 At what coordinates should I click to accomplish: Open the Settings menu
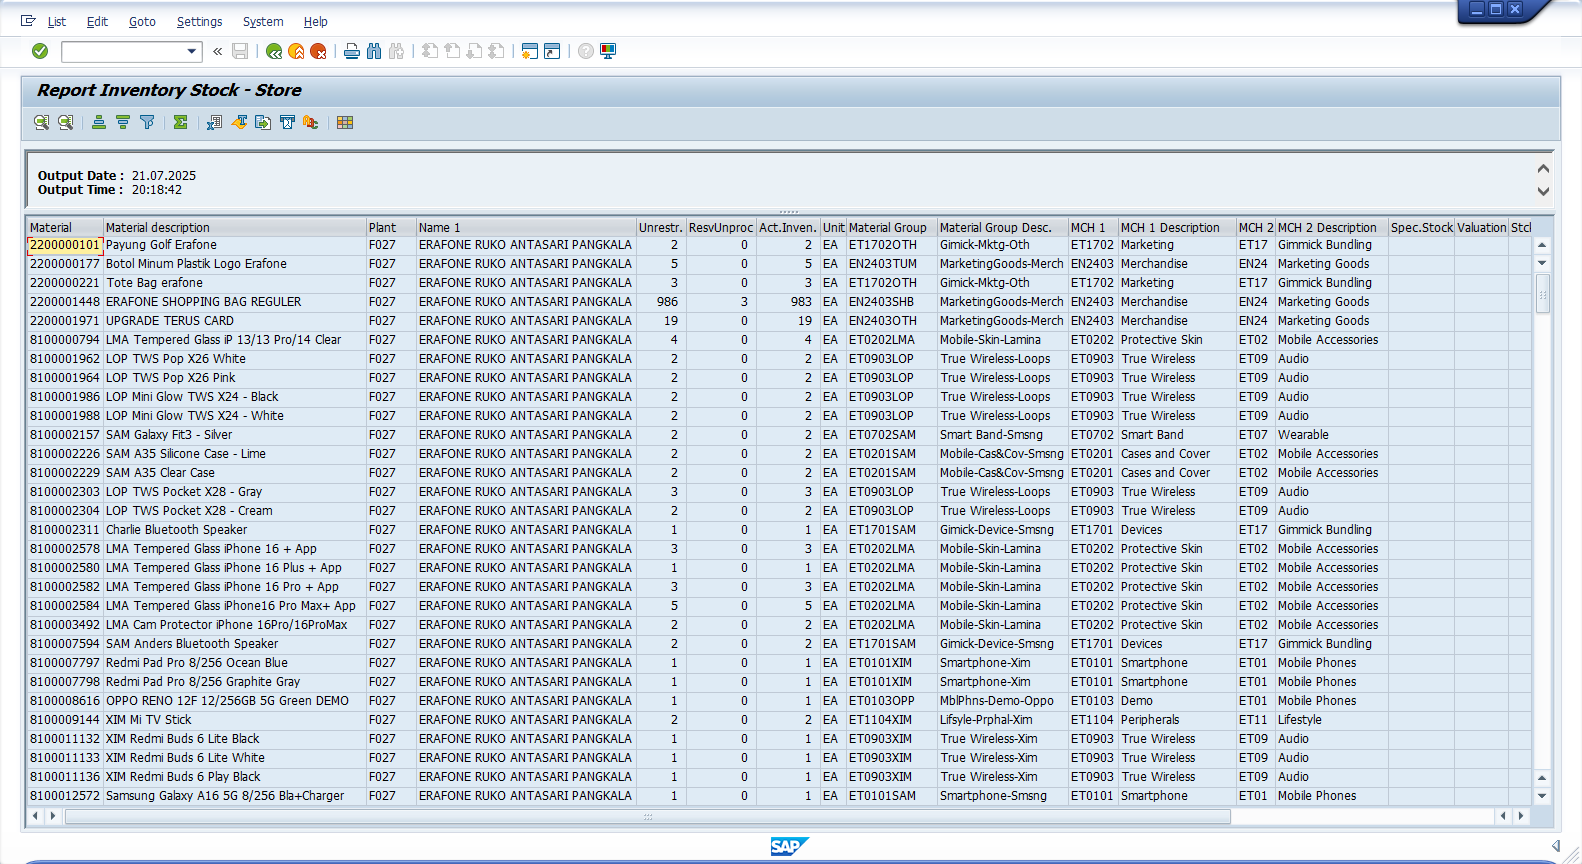[x=199, y=21]
